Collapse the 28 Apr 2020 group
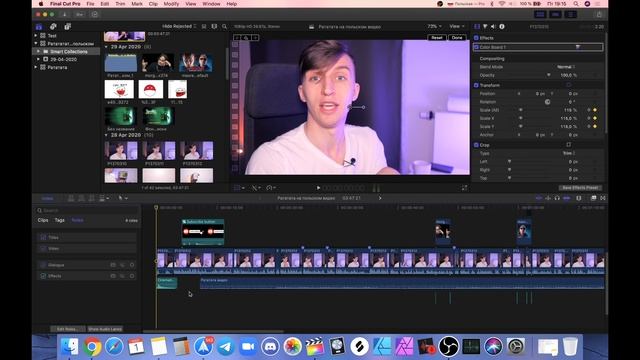The width and height of the screenshot is (640, 360). coord(106,135)
